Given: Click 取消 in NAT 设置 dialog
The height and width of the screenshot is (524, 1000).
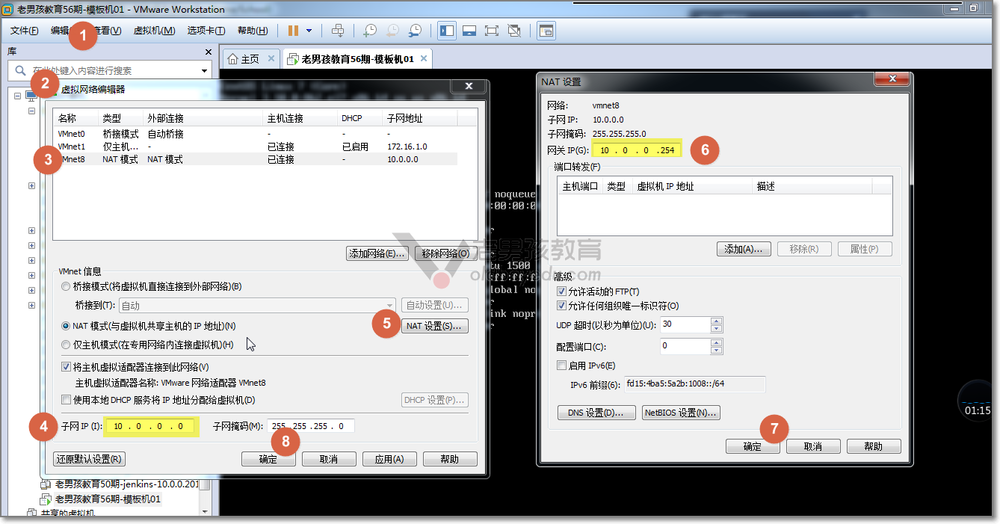Looking at the screenshot, I should [813, 446].
